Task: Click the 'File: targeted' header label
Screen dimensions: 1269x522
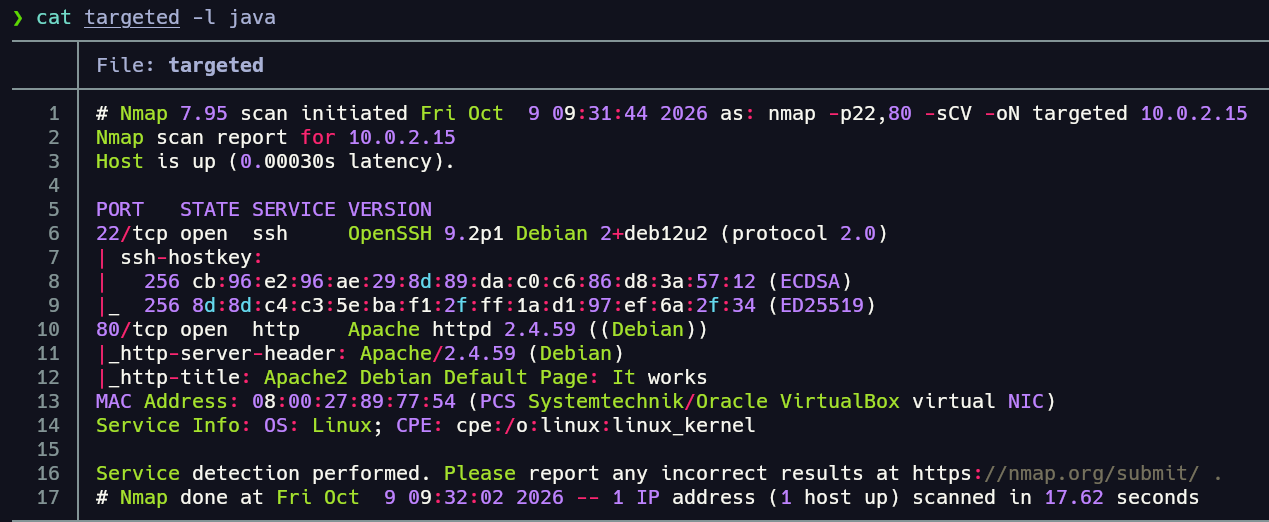Action: [x=180, y=65]
